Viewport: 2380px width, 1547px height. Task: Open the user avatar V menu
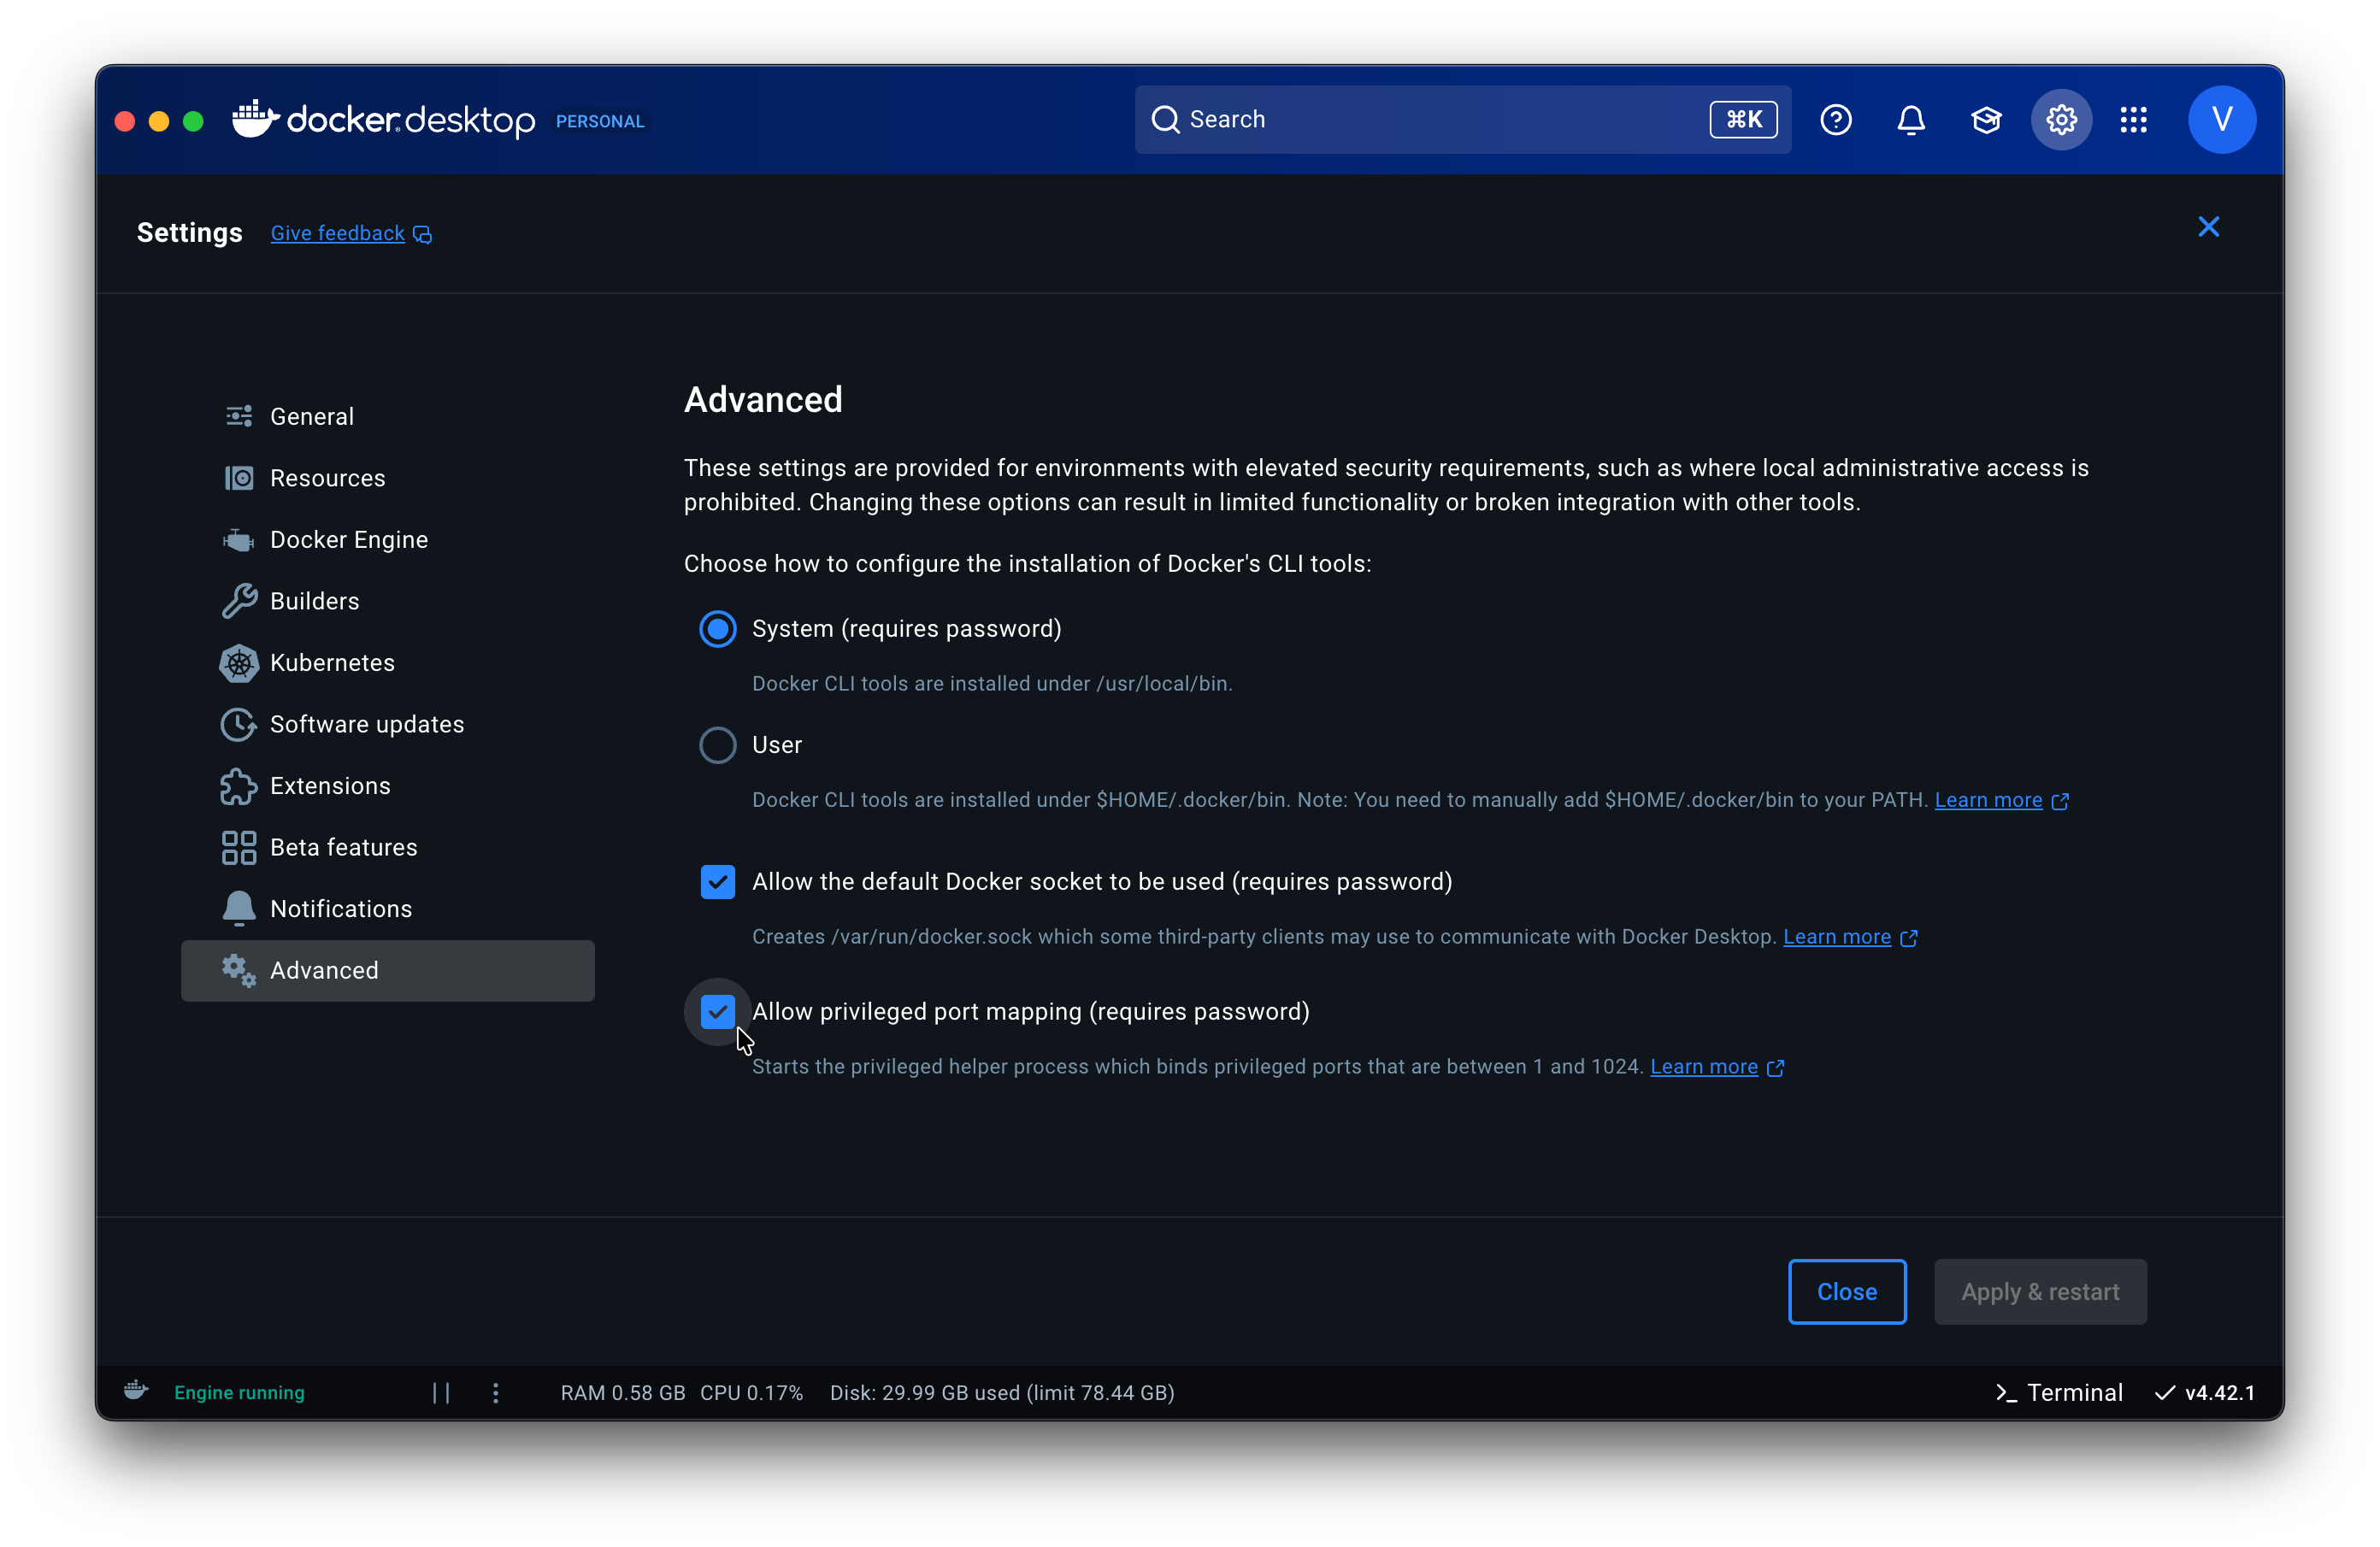tap(2221, 120)
